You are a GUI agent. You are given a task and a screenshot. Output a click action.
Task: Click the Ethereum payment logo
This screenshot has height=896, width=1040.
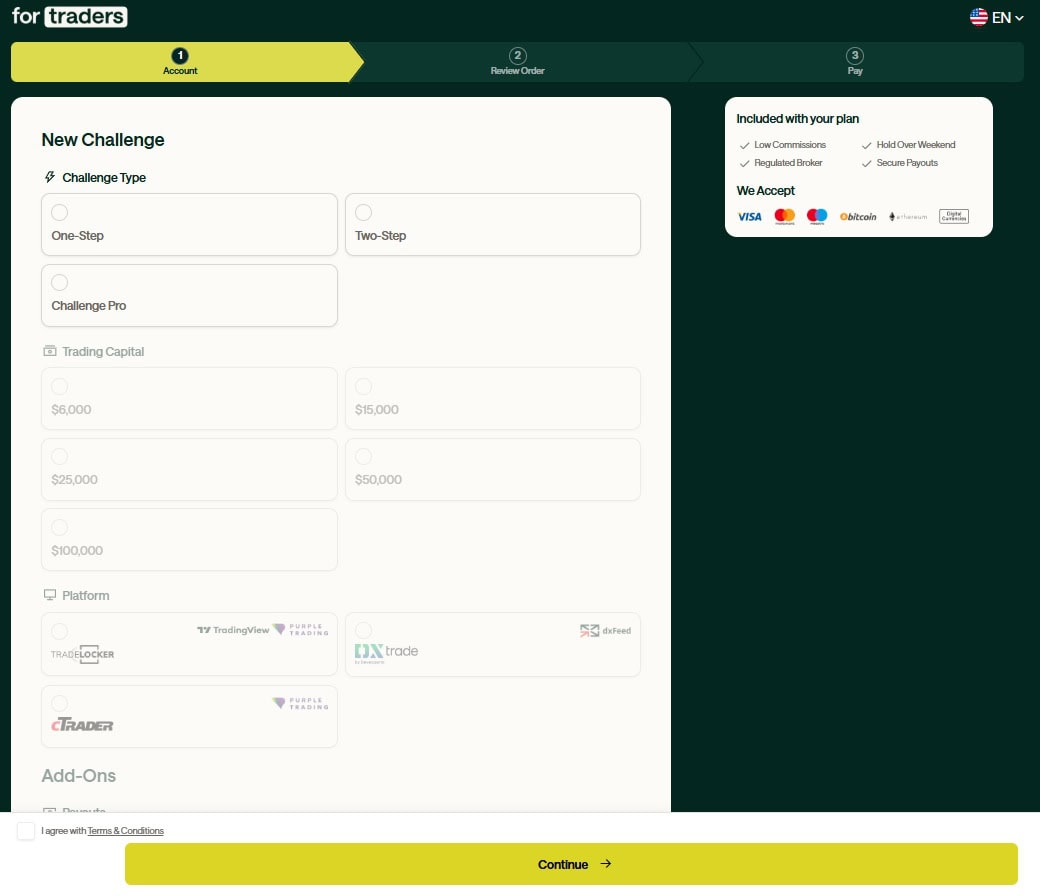(x=908, y=216)
